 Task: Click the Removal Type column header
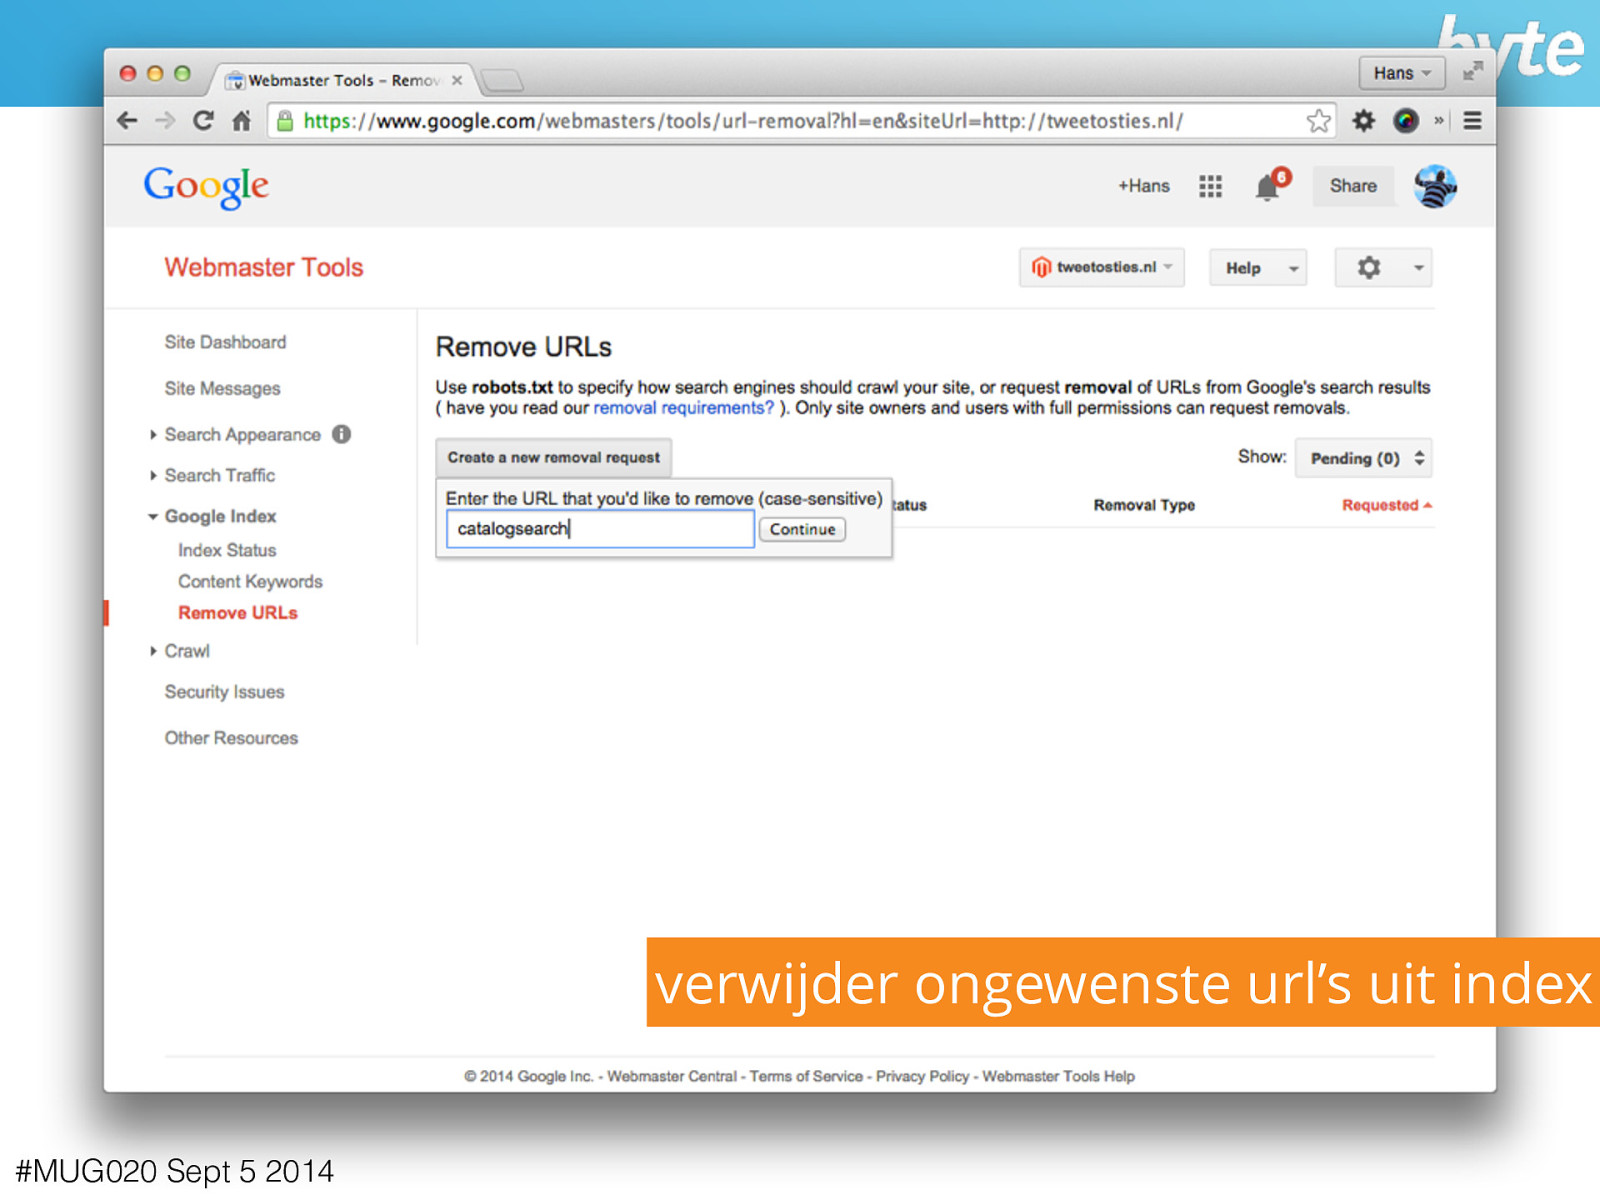[x=1144, y=505]
